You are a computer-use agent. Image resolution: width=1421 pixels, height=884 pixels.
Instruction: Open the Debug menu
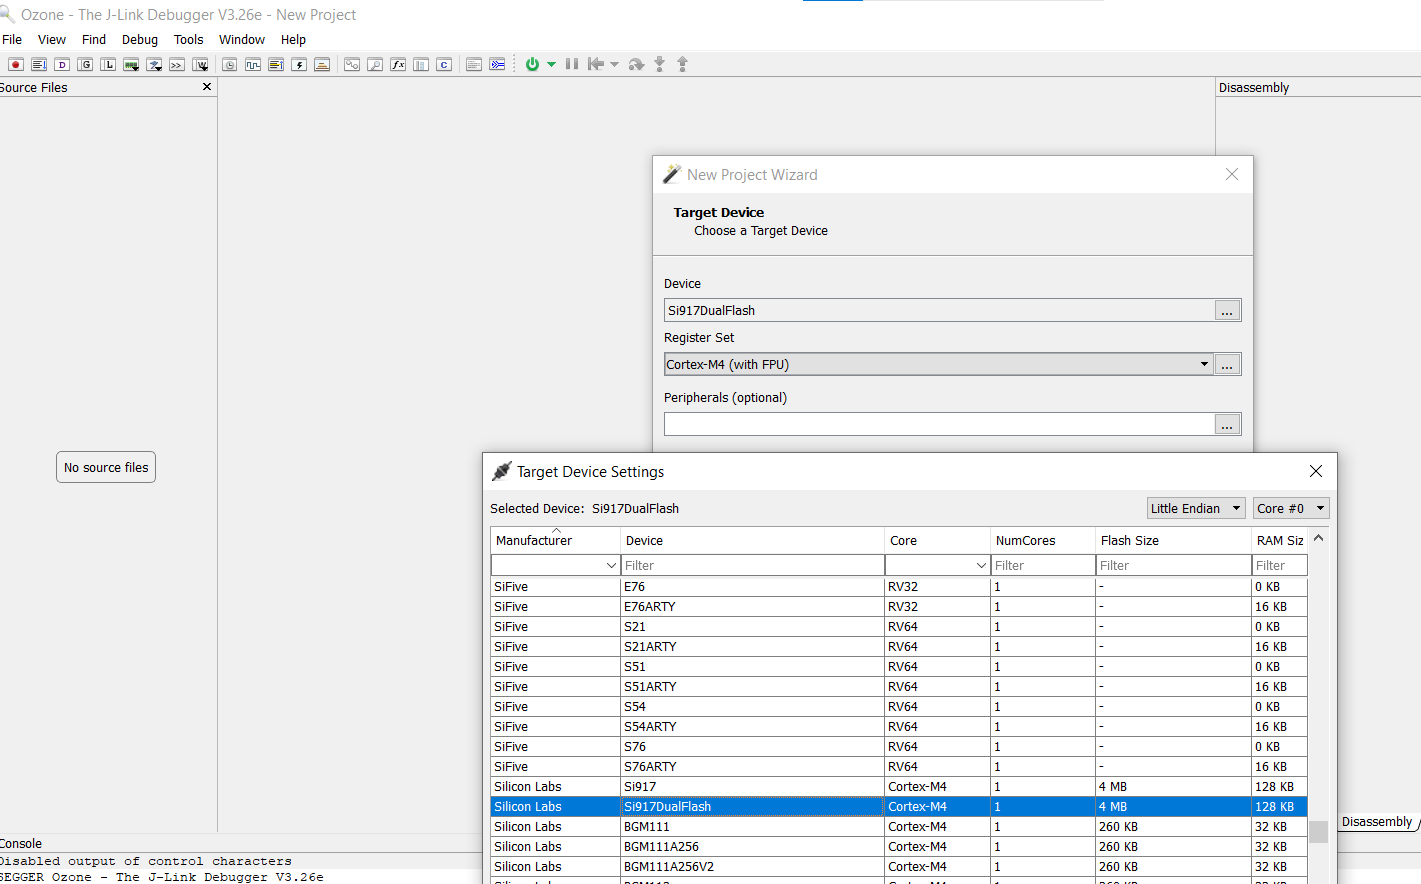point(140,40)
